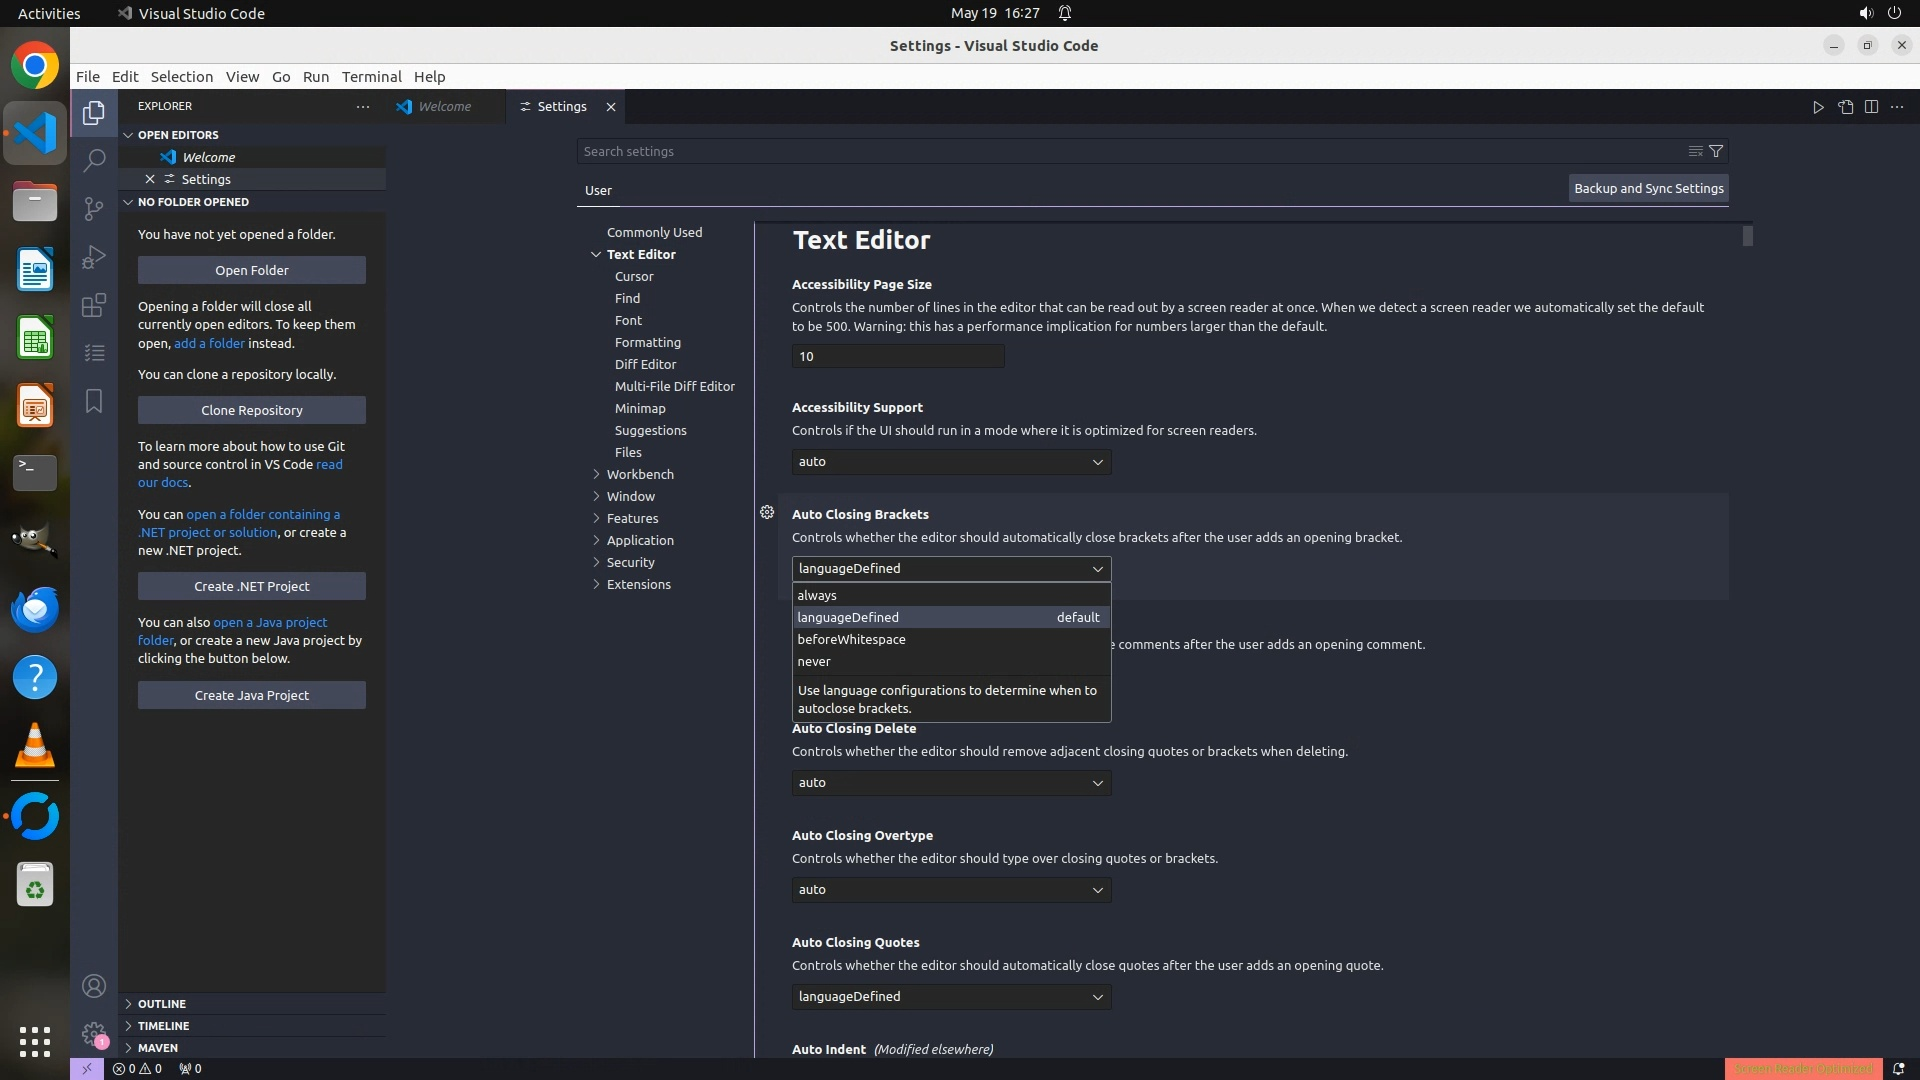Screen dimensions: 1920x1080
Task: Click the Split Editor Right icon
Action: [1871, 107]
